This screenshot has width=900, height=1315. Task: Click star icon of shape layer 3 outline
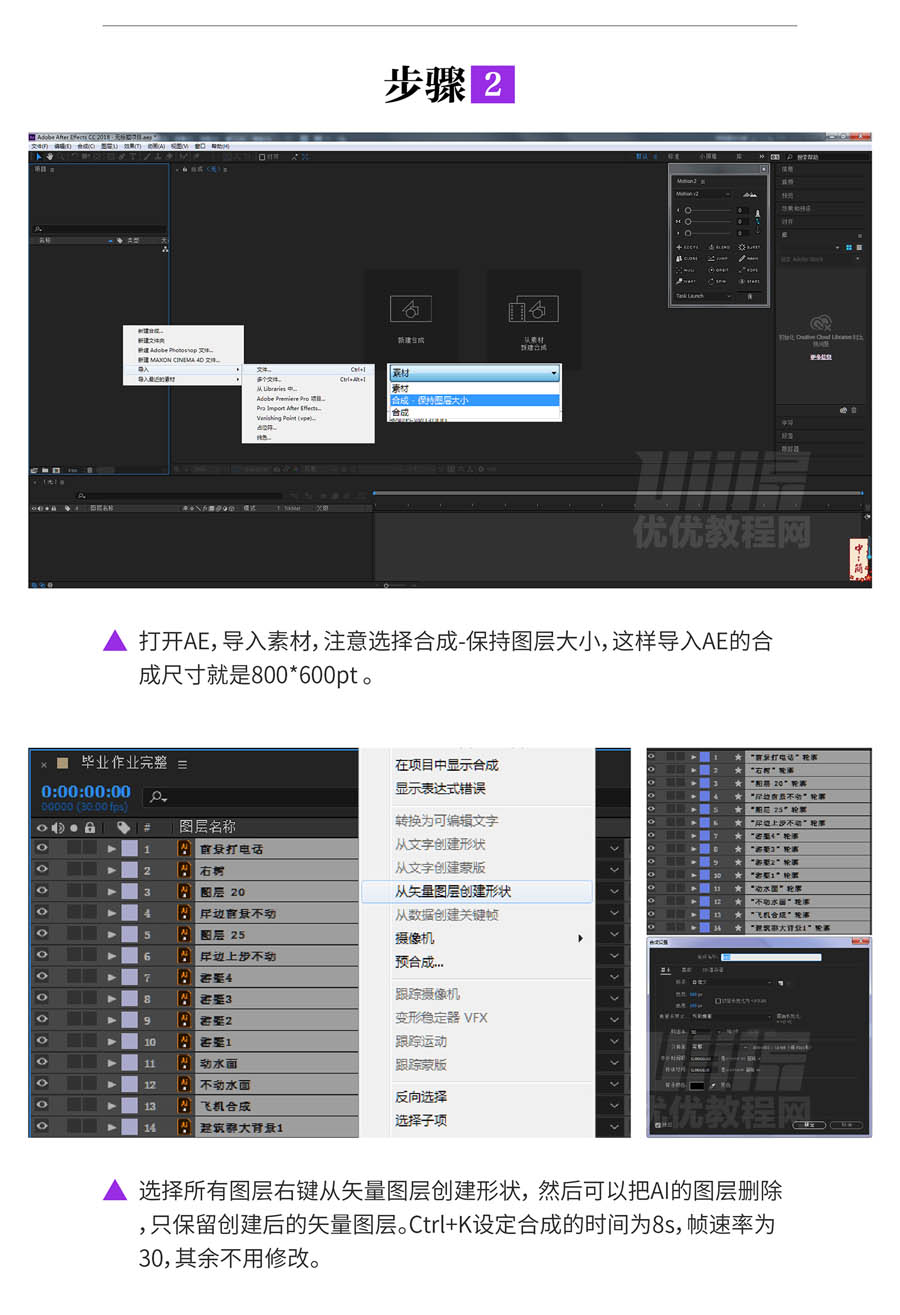tap(738, 783)
